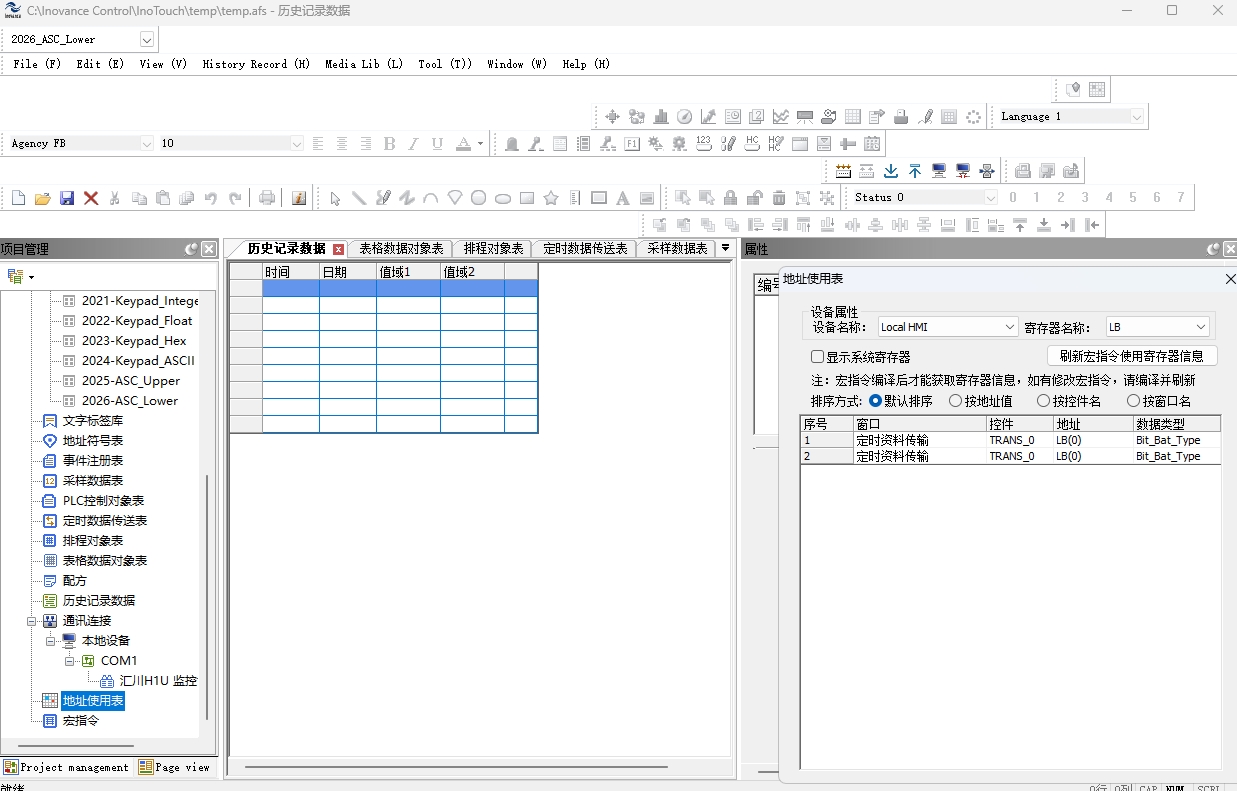Click the bar chart object icon
This screenshot has width=1237, height=791.
pyautogui.click(x=661, y=117)
